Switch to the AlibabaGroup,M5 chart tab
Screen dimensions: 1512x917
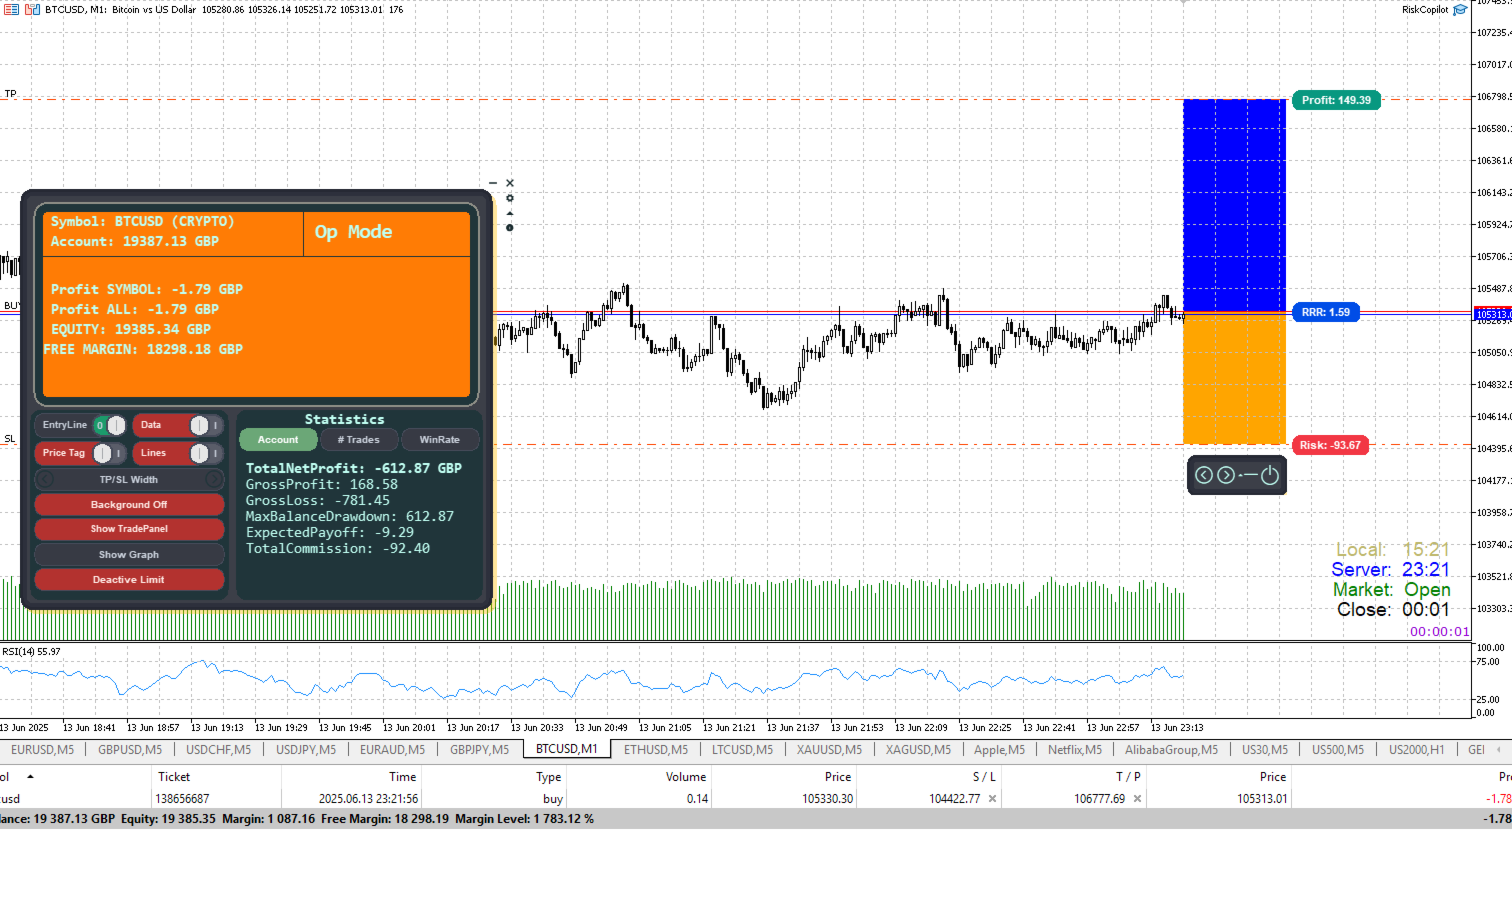pos(1171,750)
